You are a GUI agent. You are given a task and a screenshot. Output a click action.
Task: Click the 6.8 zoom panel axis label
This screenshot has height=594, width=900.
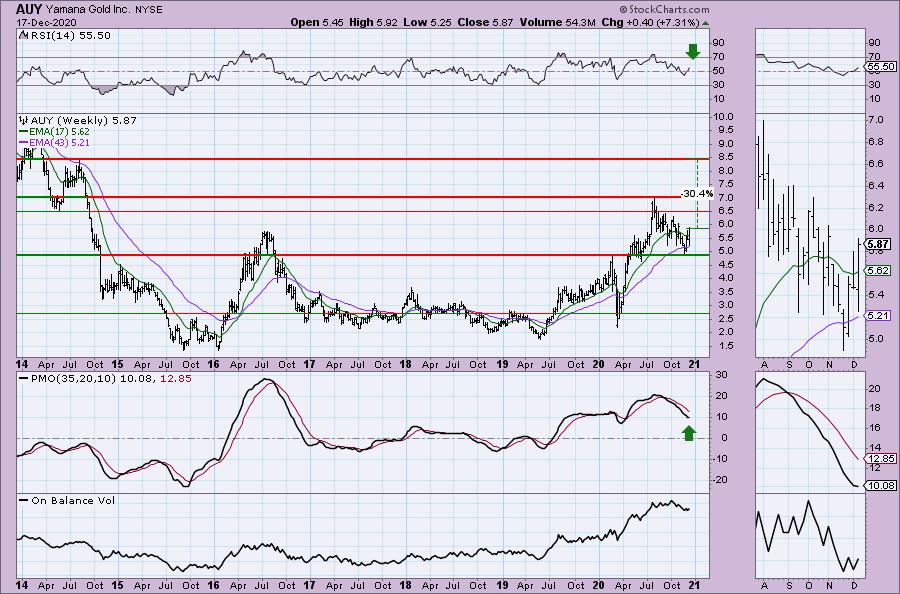[876, 142]
